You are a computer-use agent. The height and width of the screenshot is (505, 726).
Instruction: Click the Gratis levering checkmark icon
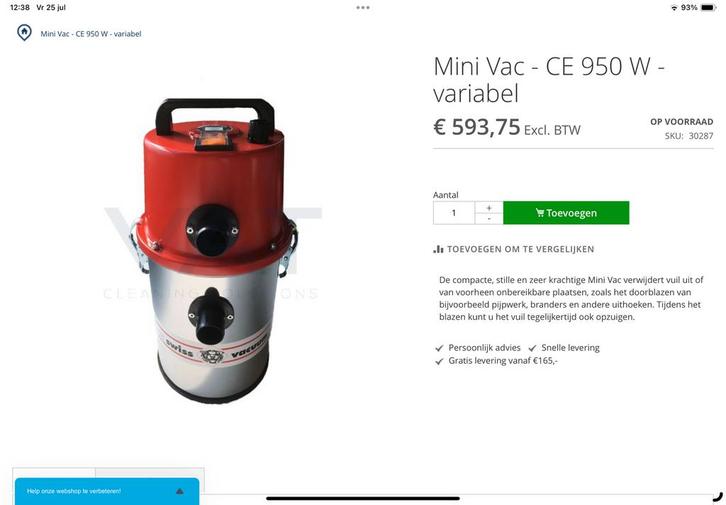point(439,361)
